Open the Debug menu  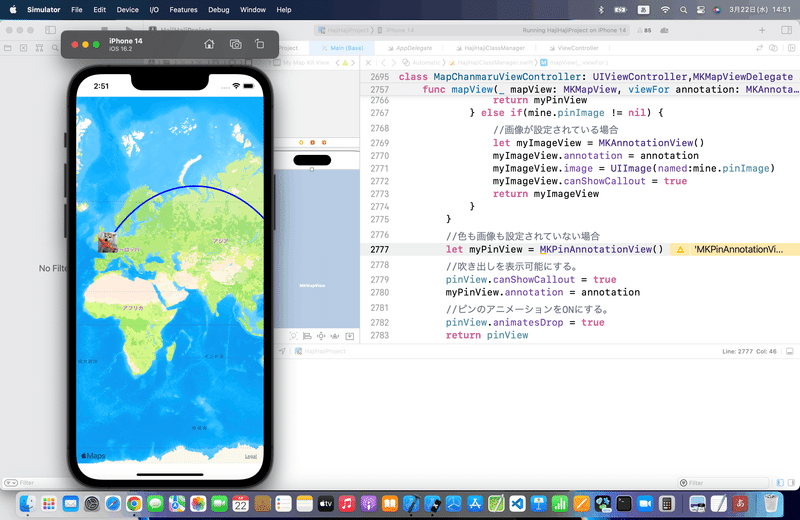218,10
